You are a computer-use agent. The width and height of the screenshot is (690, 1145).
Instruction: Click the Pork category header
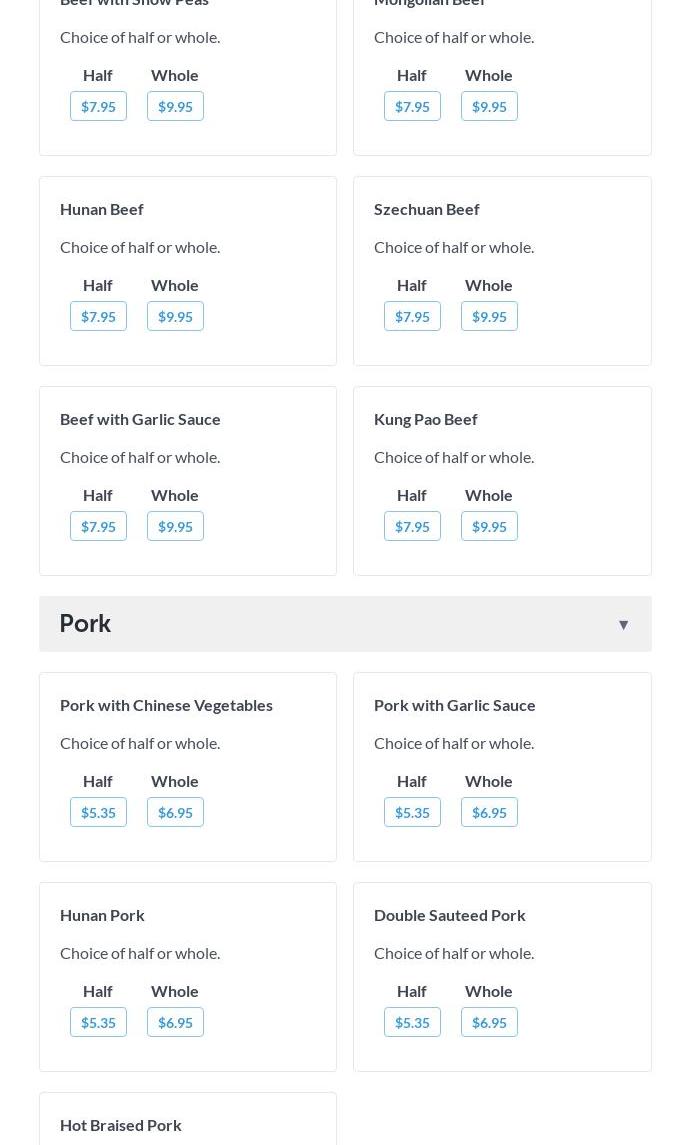[85, 623]
